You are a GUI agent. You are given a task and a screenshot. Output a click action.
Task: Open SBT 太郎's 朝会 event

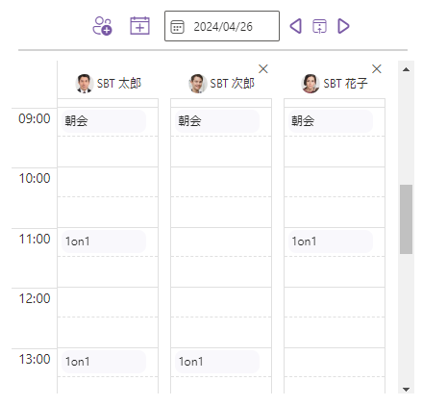coord(104,121)
